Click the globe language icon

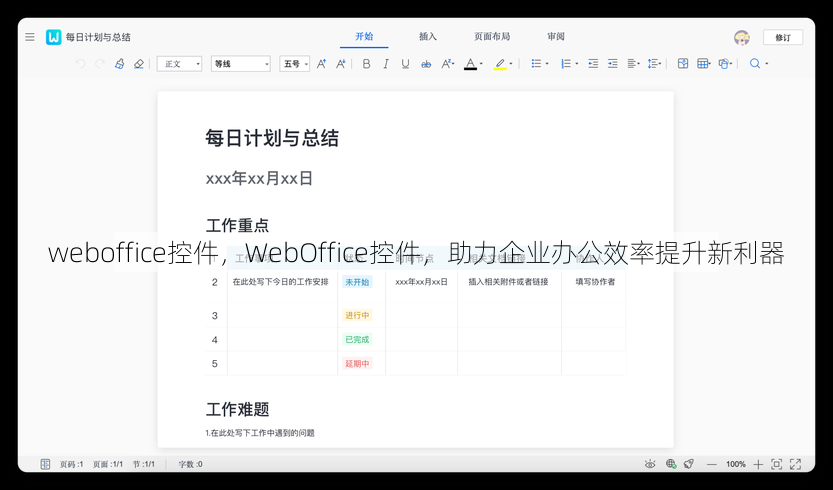pyautogui.click(x=671, y=464)
